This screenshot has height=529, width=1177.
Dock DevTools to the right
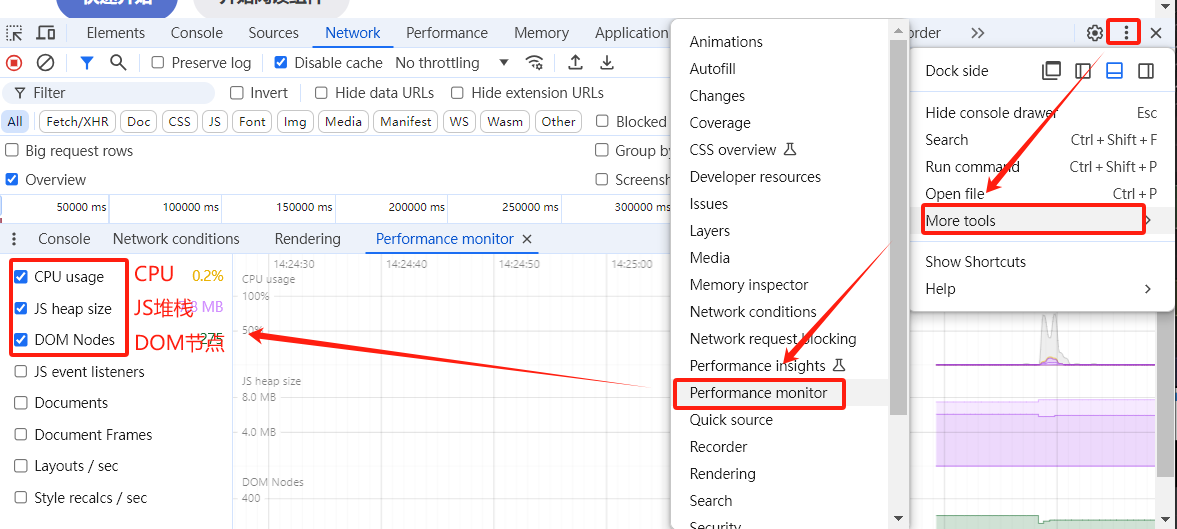pyautogui.click(x=1146, y=71)
